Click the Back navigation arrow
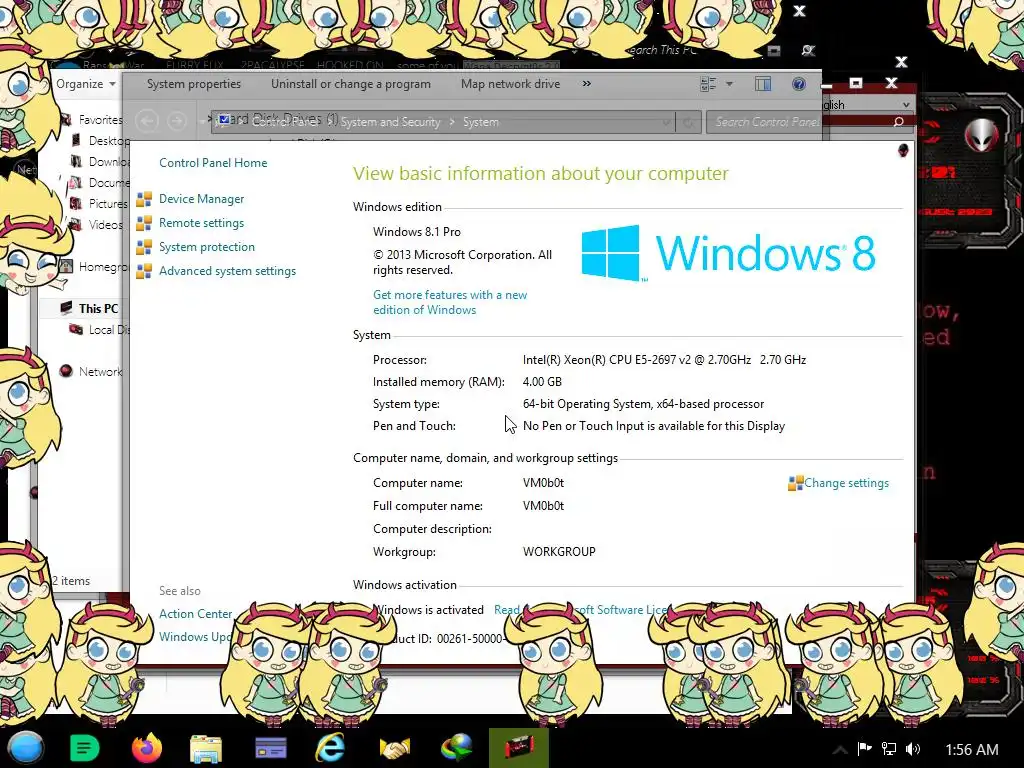 pyautogui.click(x=148, y=121)
